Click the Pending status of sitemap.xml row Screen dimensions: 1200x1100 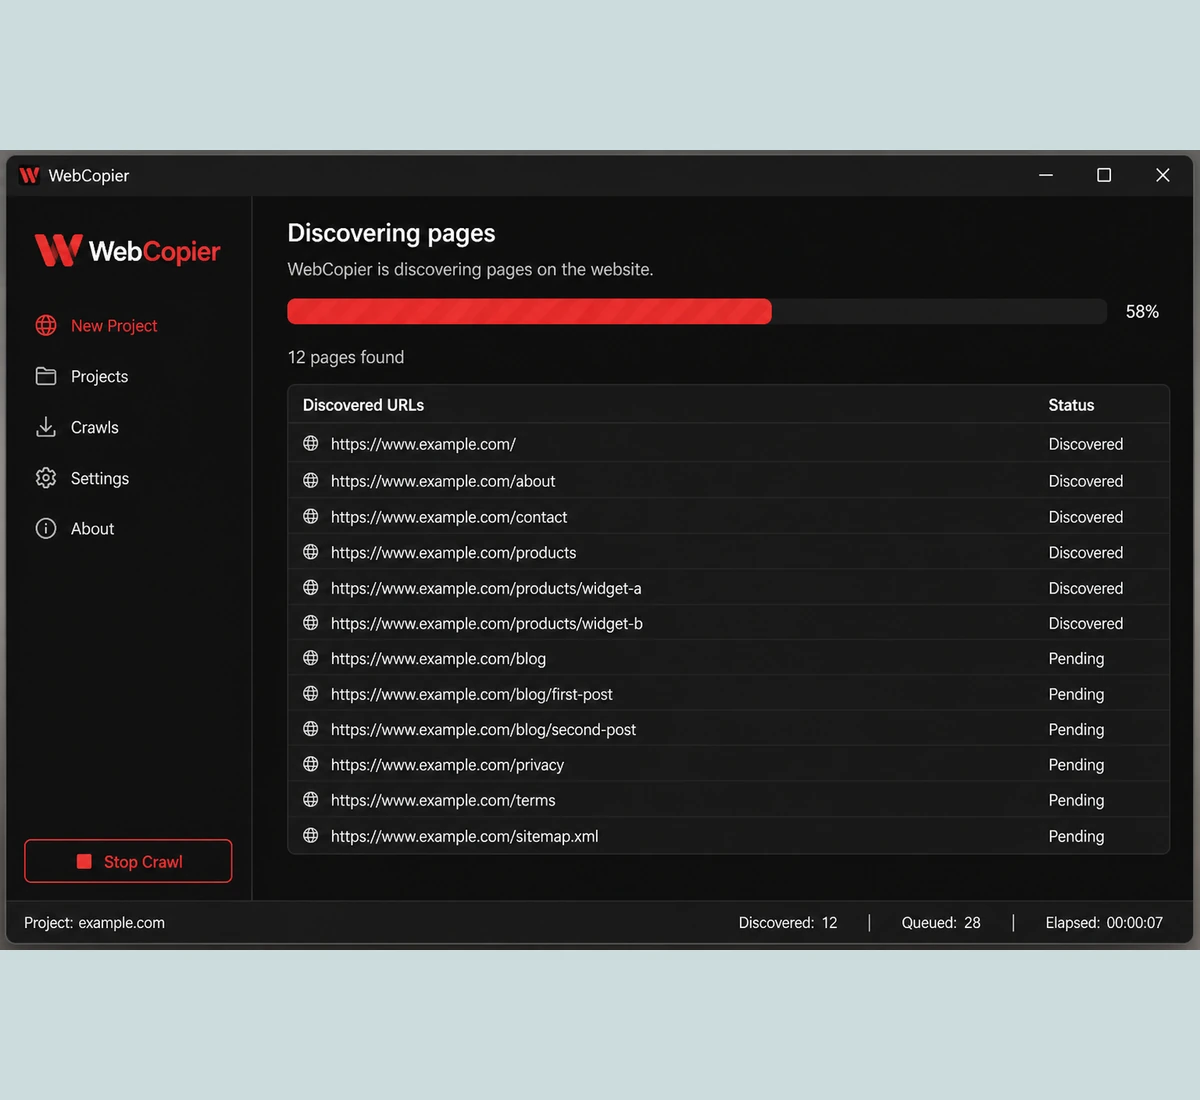coord(1076,836)
